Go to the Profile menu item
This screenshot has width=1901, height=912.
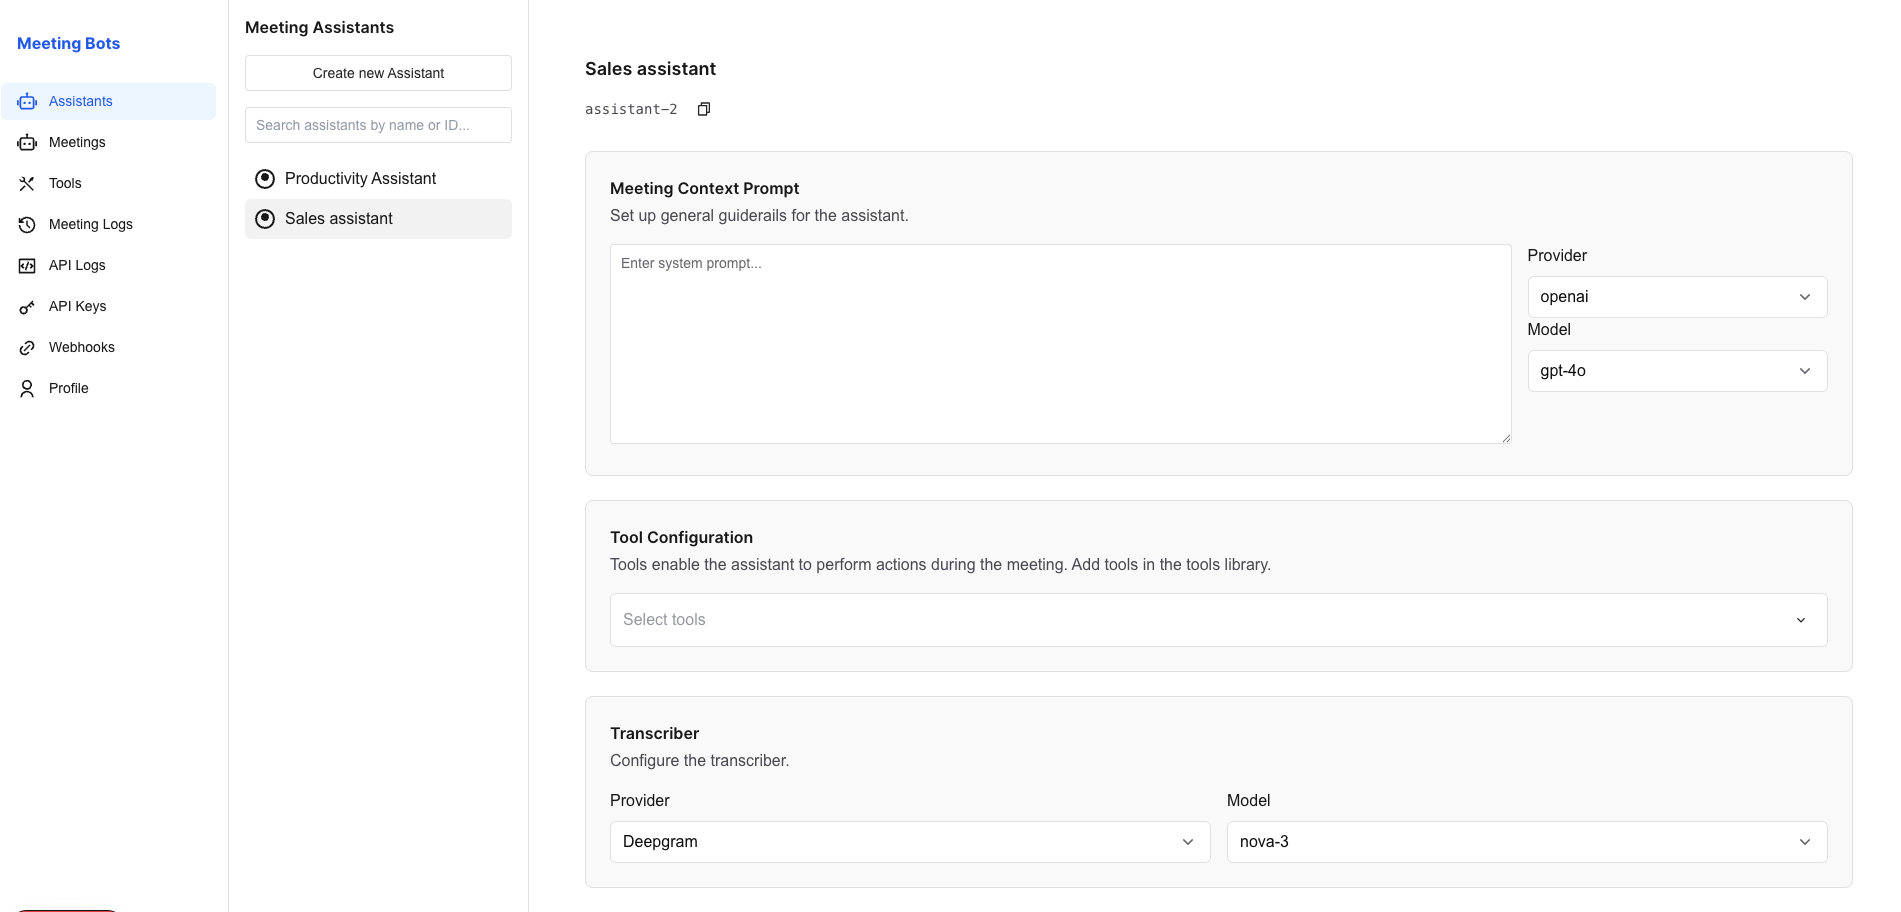pos(69,389)
